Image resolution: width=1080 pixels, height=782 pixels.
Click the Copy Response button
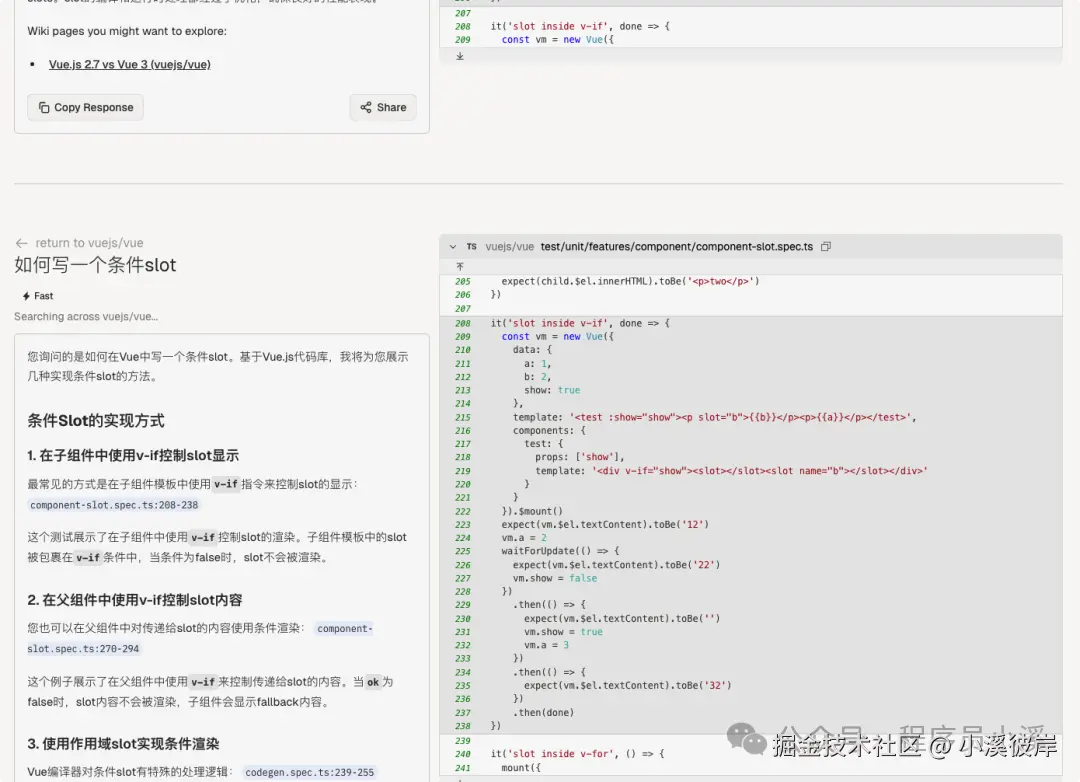coord(85,107)
